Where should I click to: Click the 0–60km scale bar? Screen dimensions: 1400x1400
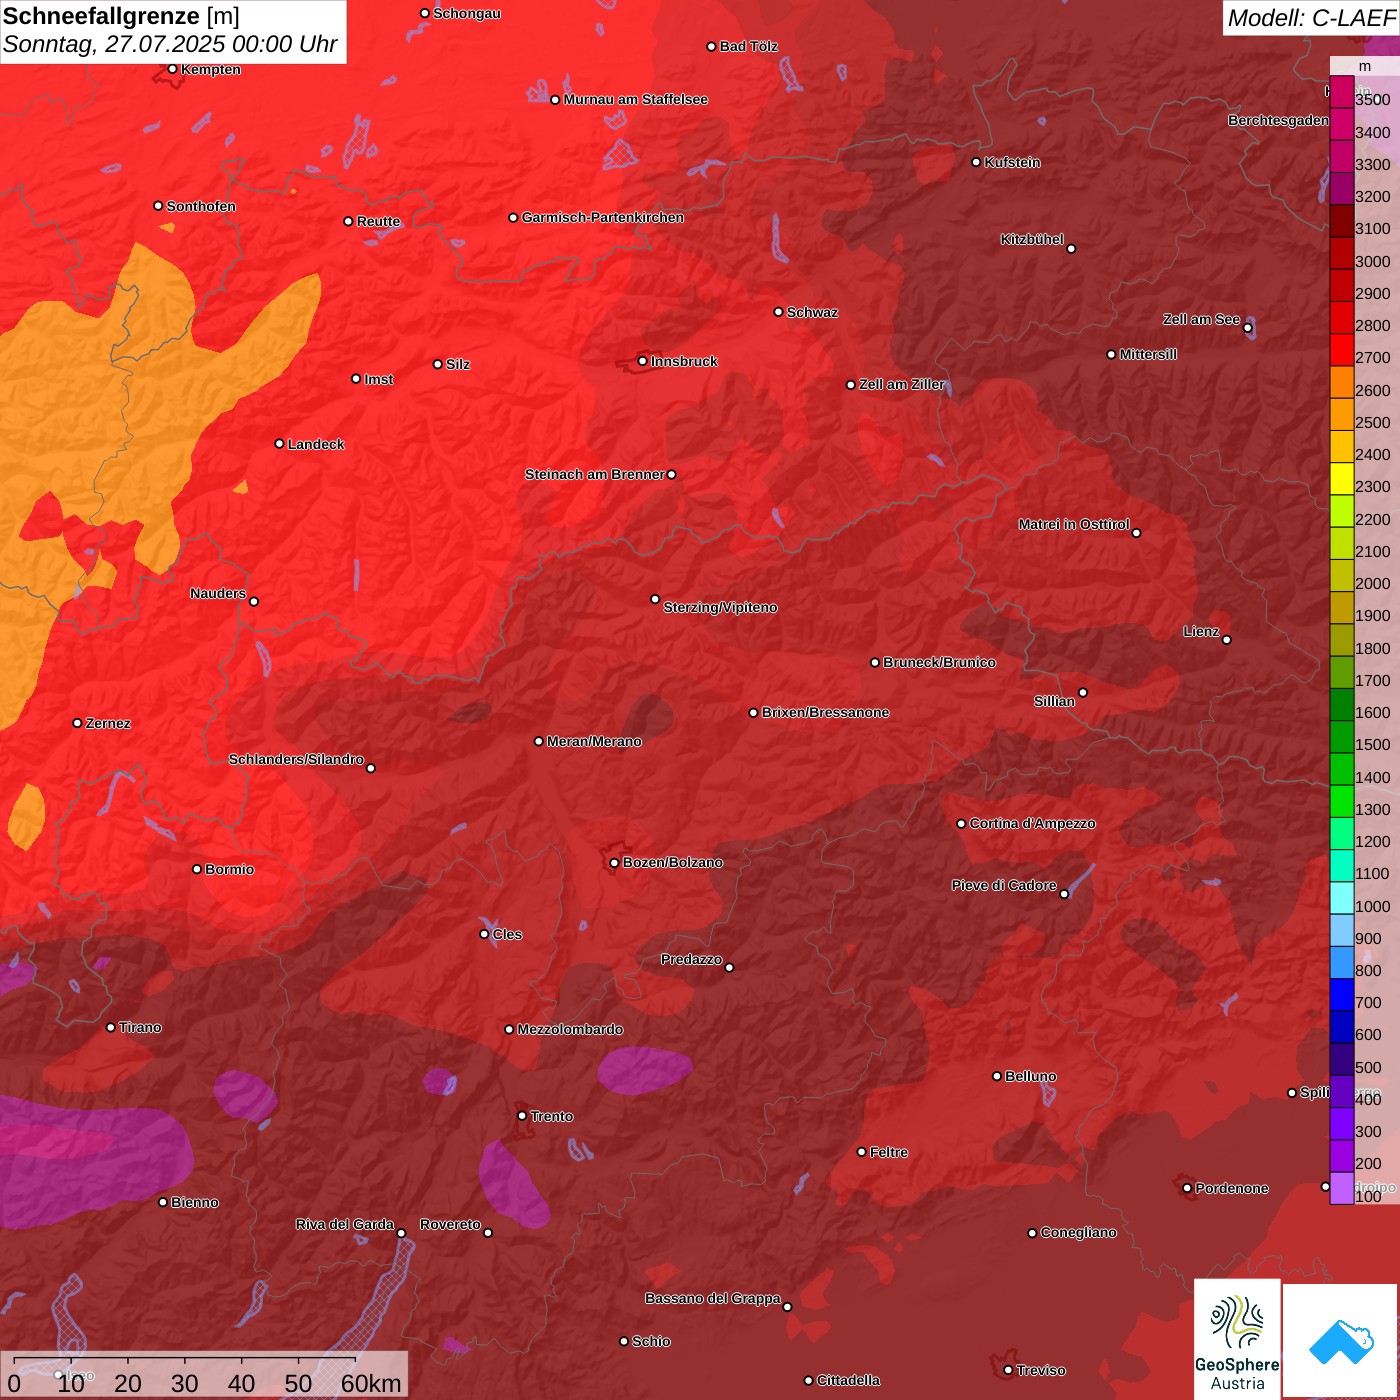coord(204,1376)
